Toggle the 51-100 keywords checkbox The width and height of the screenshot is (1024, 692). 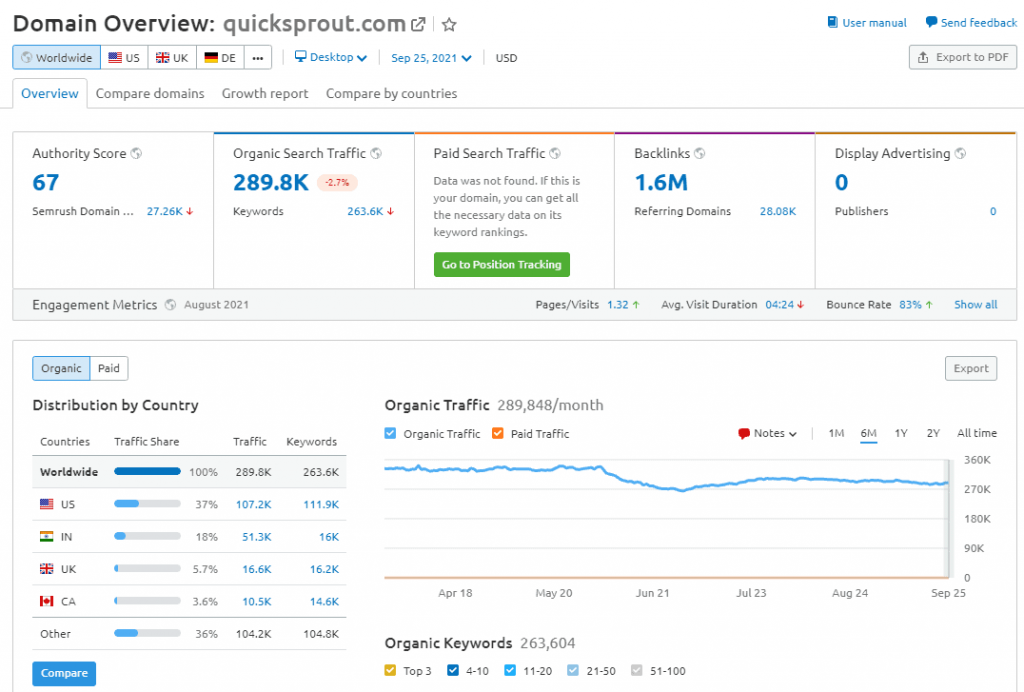tap(637, 670)
